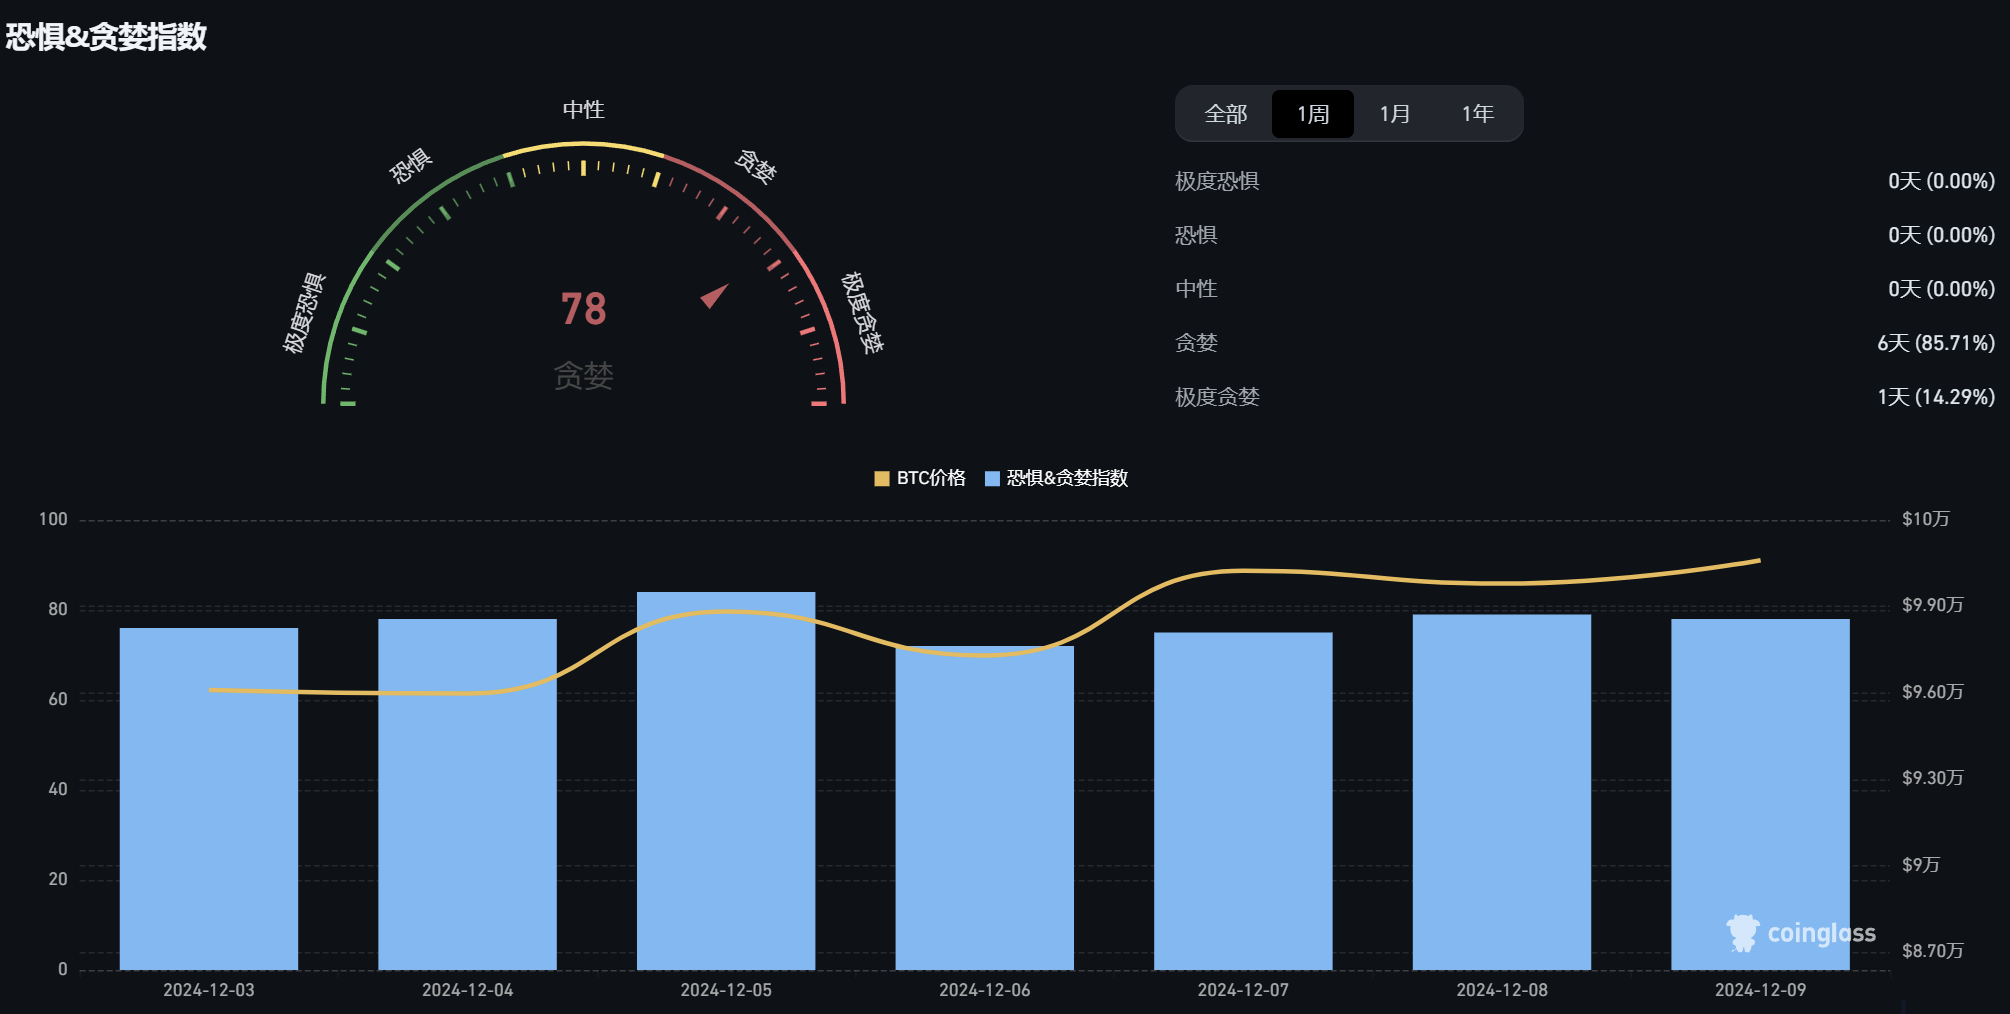Switch to the 全部 time range tab
Viewport: 2010px width, 1014px height.
tap(1224, 113)
